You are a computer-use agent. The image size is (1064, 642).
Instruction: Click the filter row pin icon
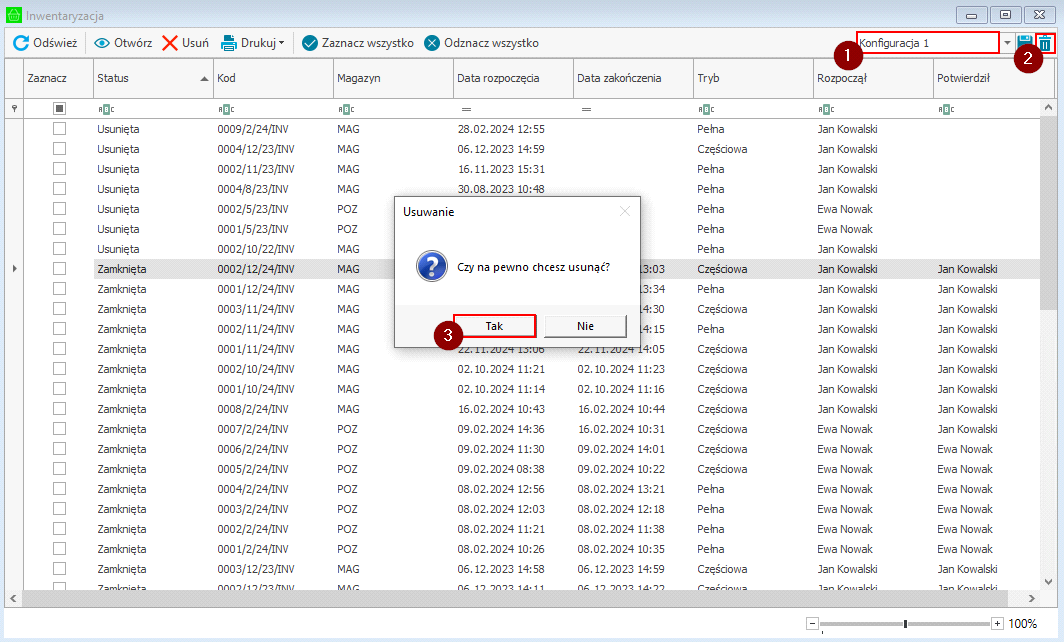point(14,109)
